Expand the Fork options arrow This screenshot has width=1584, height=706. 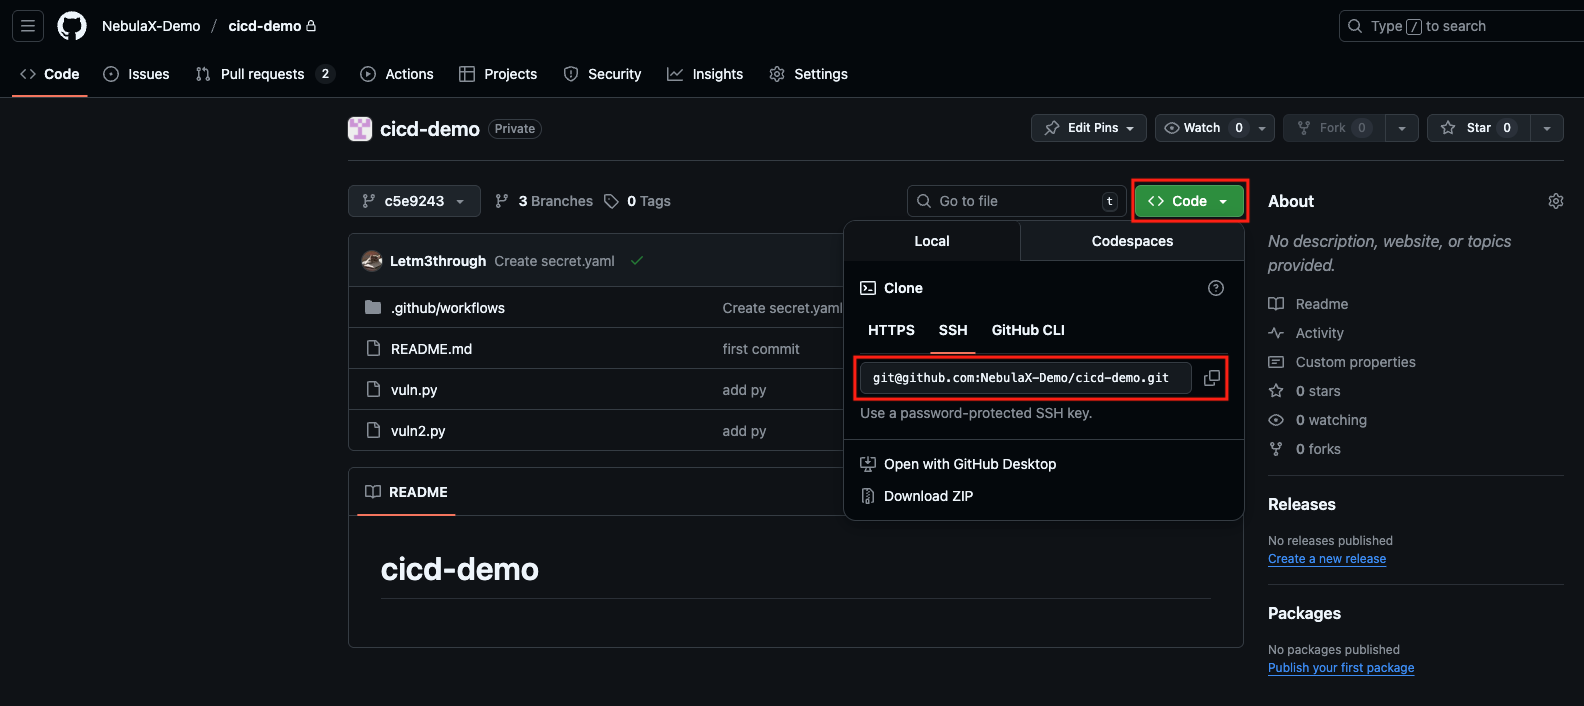[x=1401, y=128]
